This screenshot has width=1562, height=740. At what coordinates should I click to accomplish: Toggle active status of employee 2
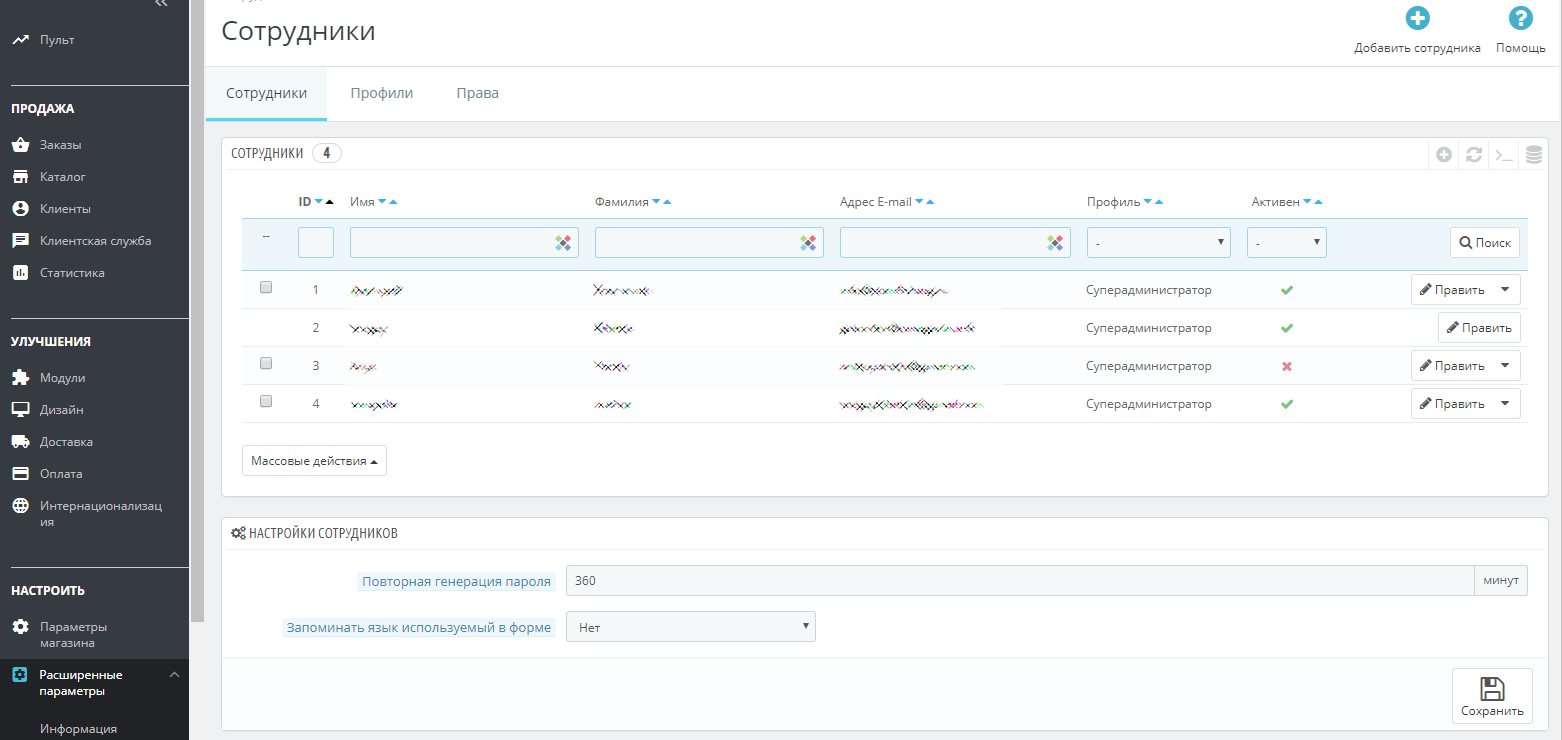click(x=1287, y=328)
